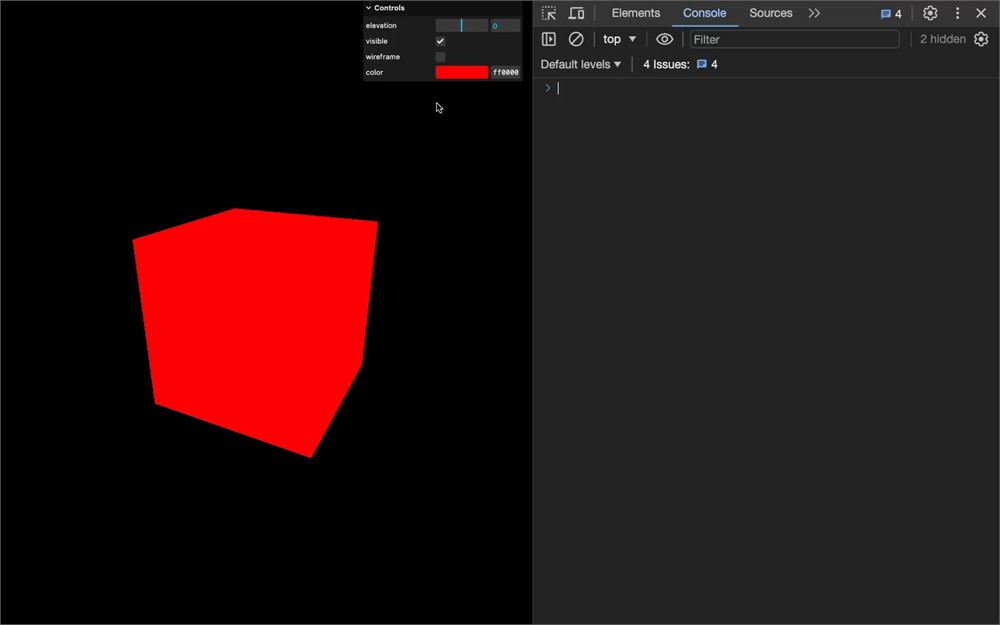Activate the inspect element picker icon
The image size is (1000, 625).
click(x=548, y=13)
